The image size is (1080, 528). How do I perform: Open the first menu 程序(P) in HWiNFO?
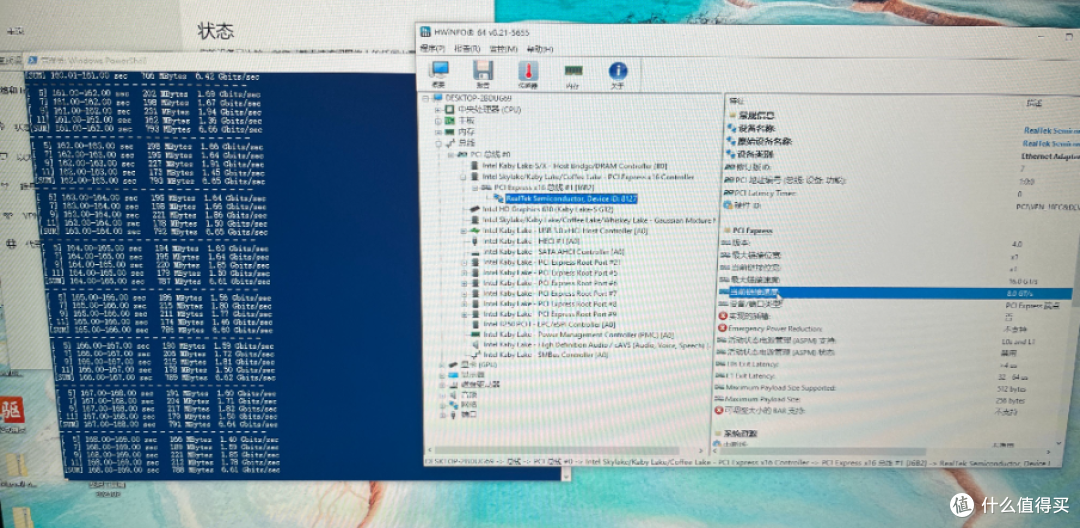coord(432,49)
